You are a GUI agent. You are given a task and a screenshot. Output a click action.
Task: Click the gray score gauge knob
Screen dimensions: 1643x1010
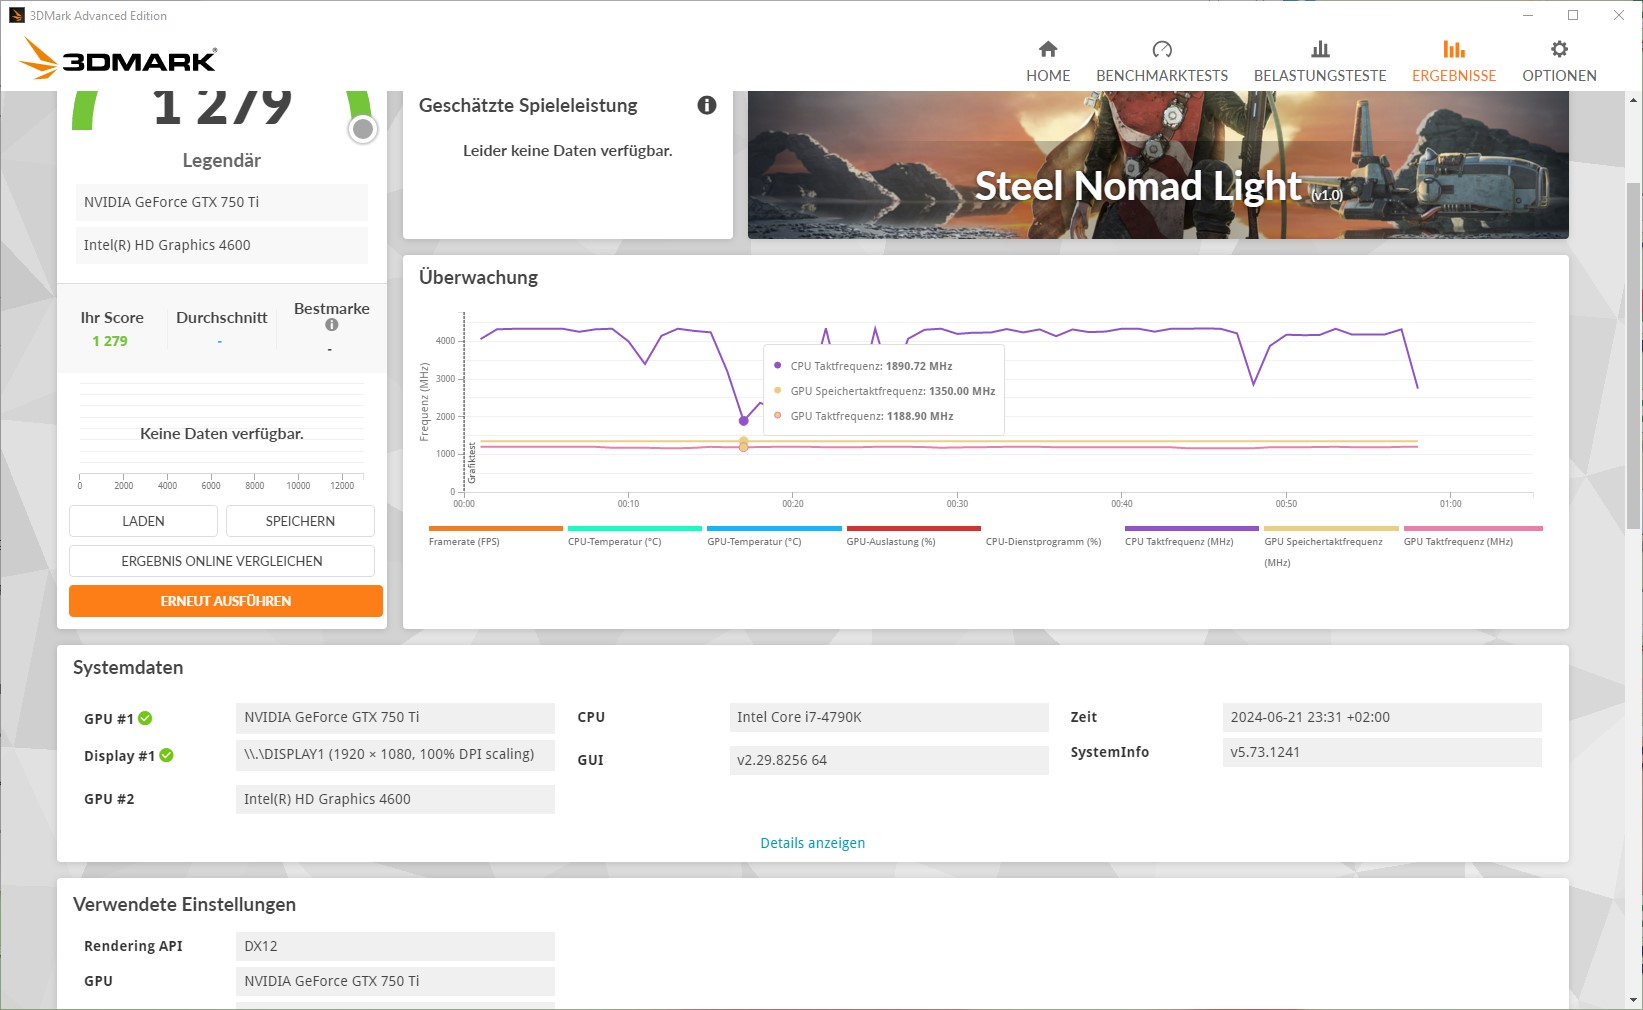pos(363,129)
